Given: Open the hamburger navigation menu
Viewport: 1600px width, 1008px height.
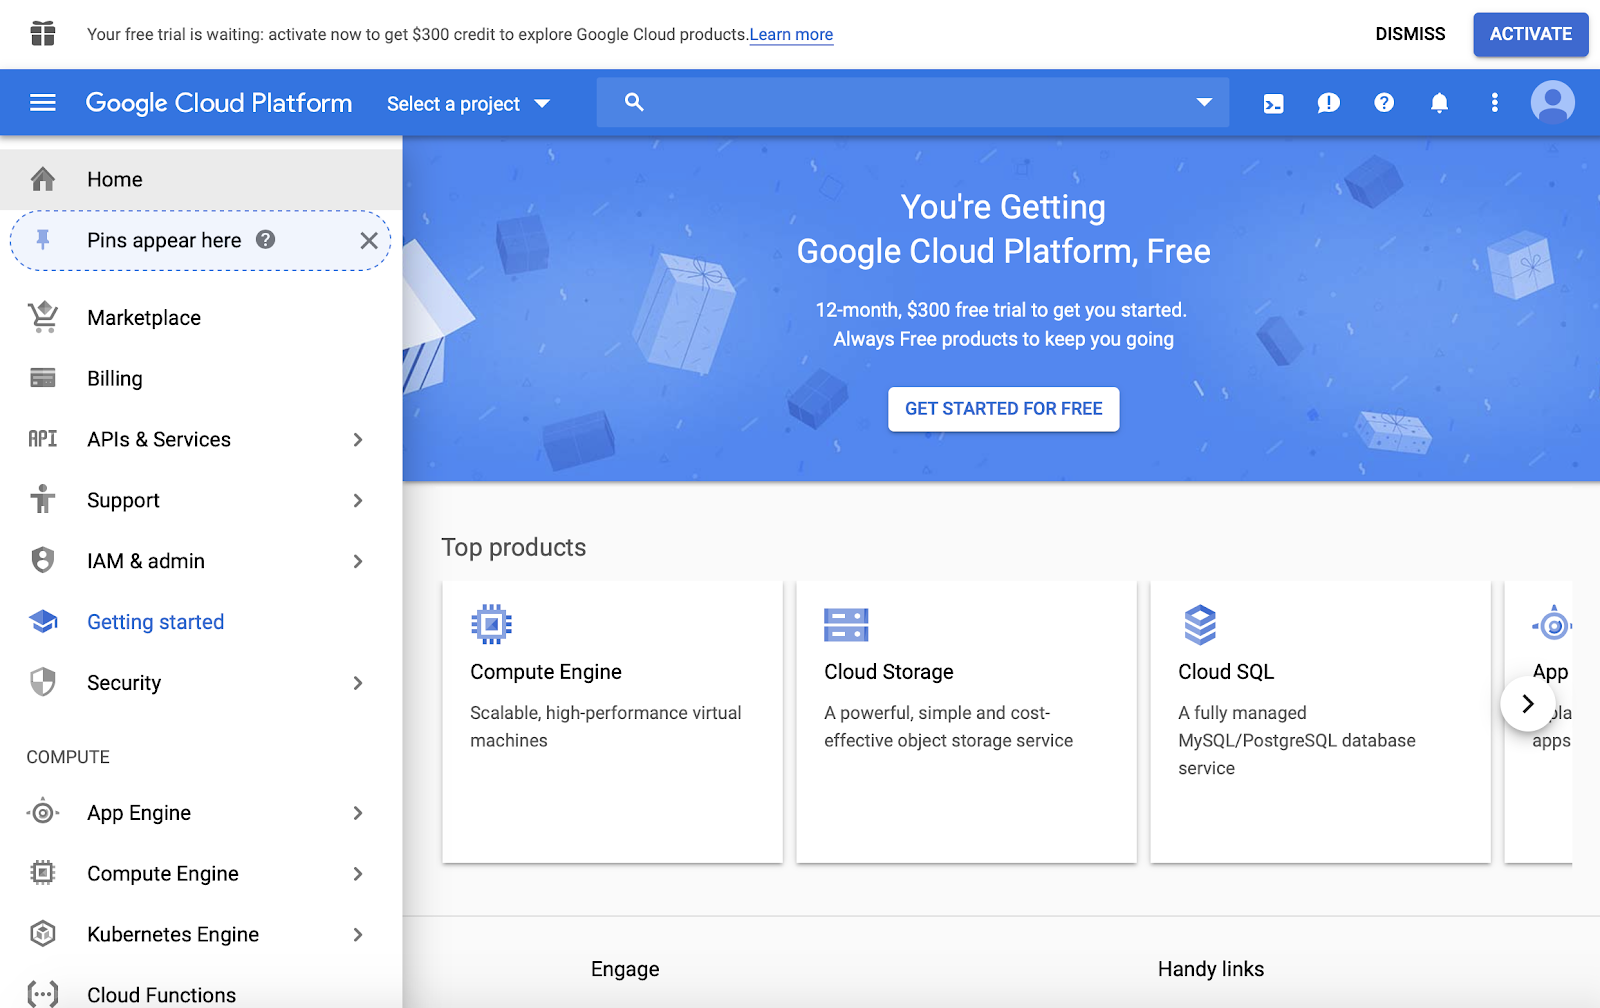Looking at the screenshot, I should pos(43,102).
